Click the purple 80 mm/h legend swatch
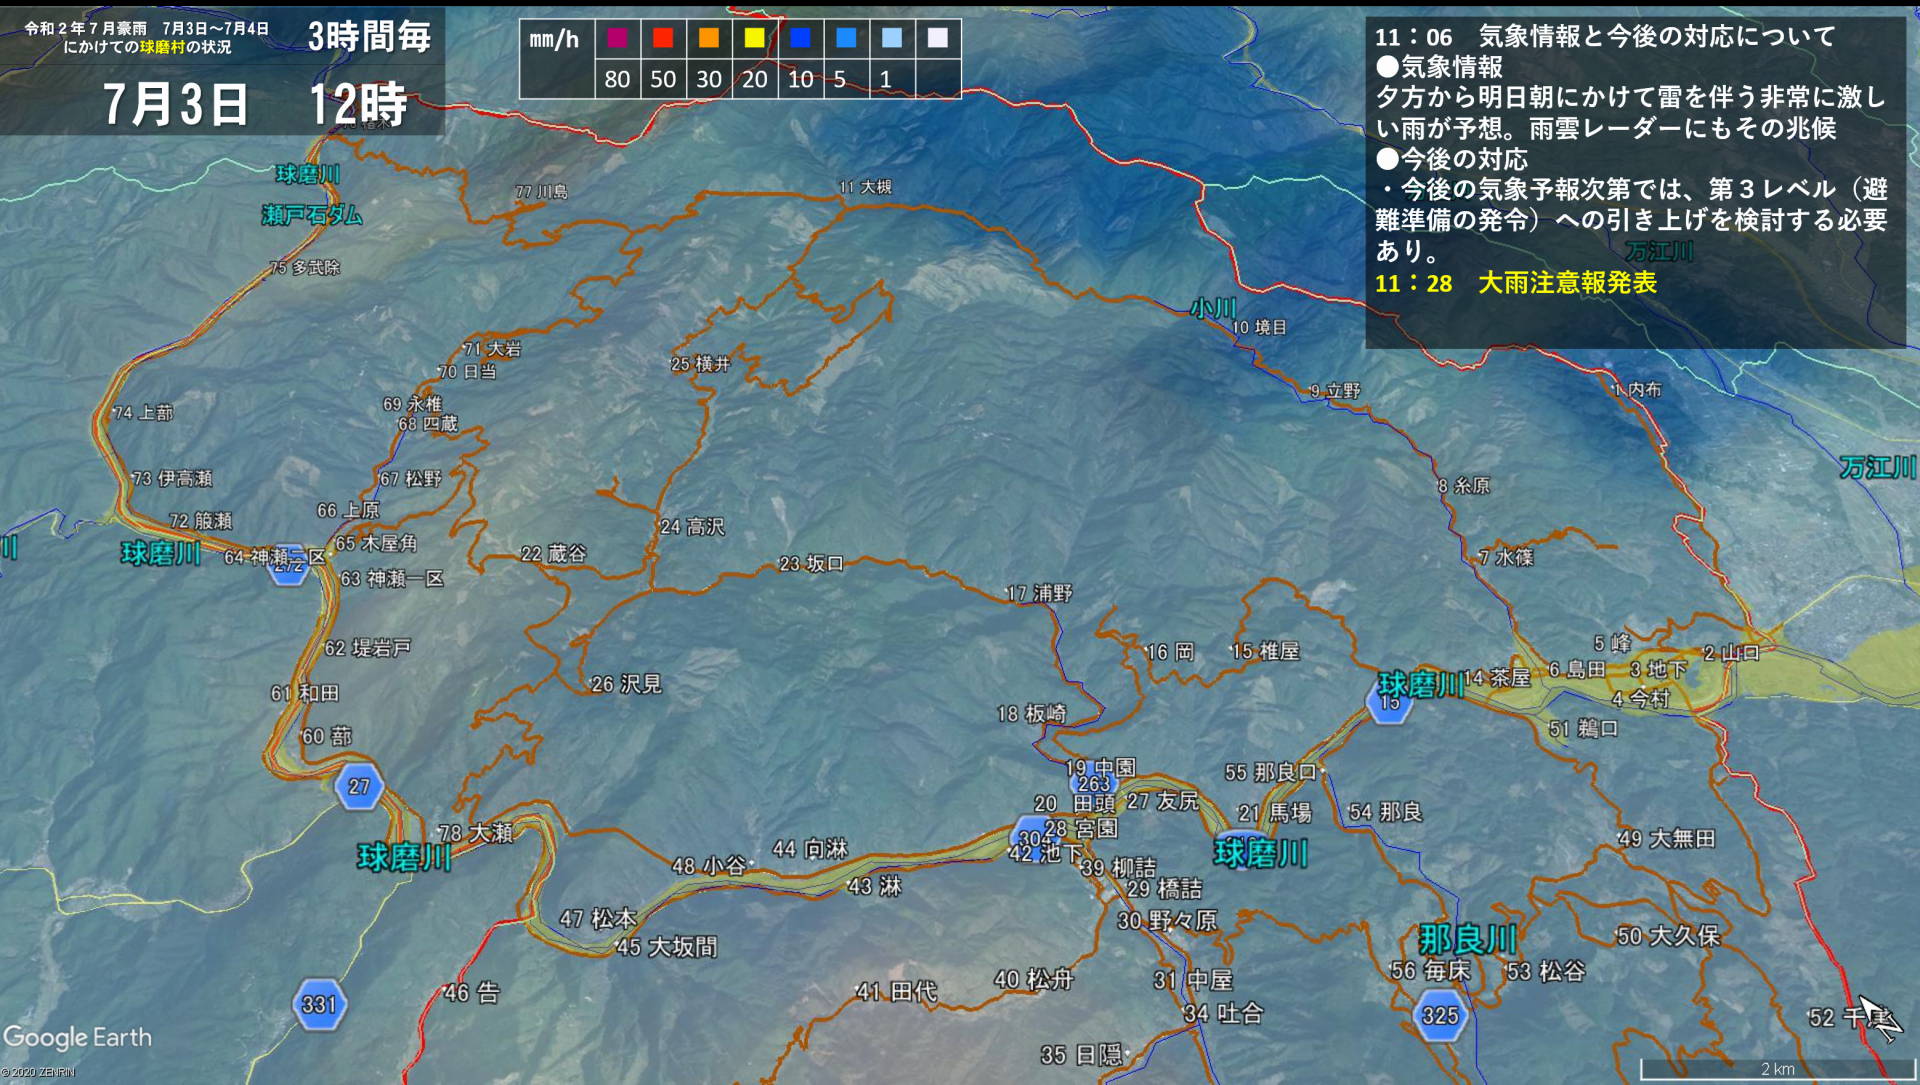Viewport: 1920px width, 1085px height. 617,38
